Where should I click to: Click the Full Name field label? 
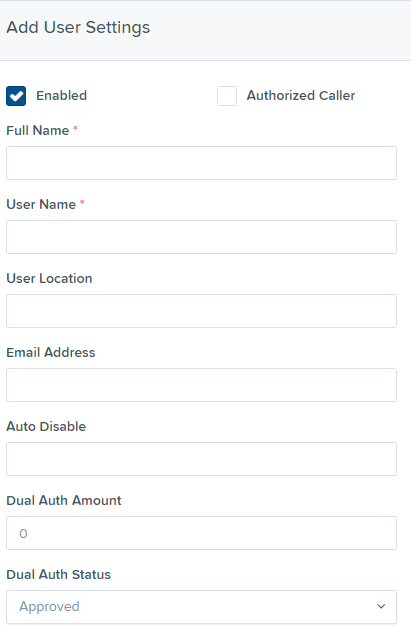tap(38, 130)
